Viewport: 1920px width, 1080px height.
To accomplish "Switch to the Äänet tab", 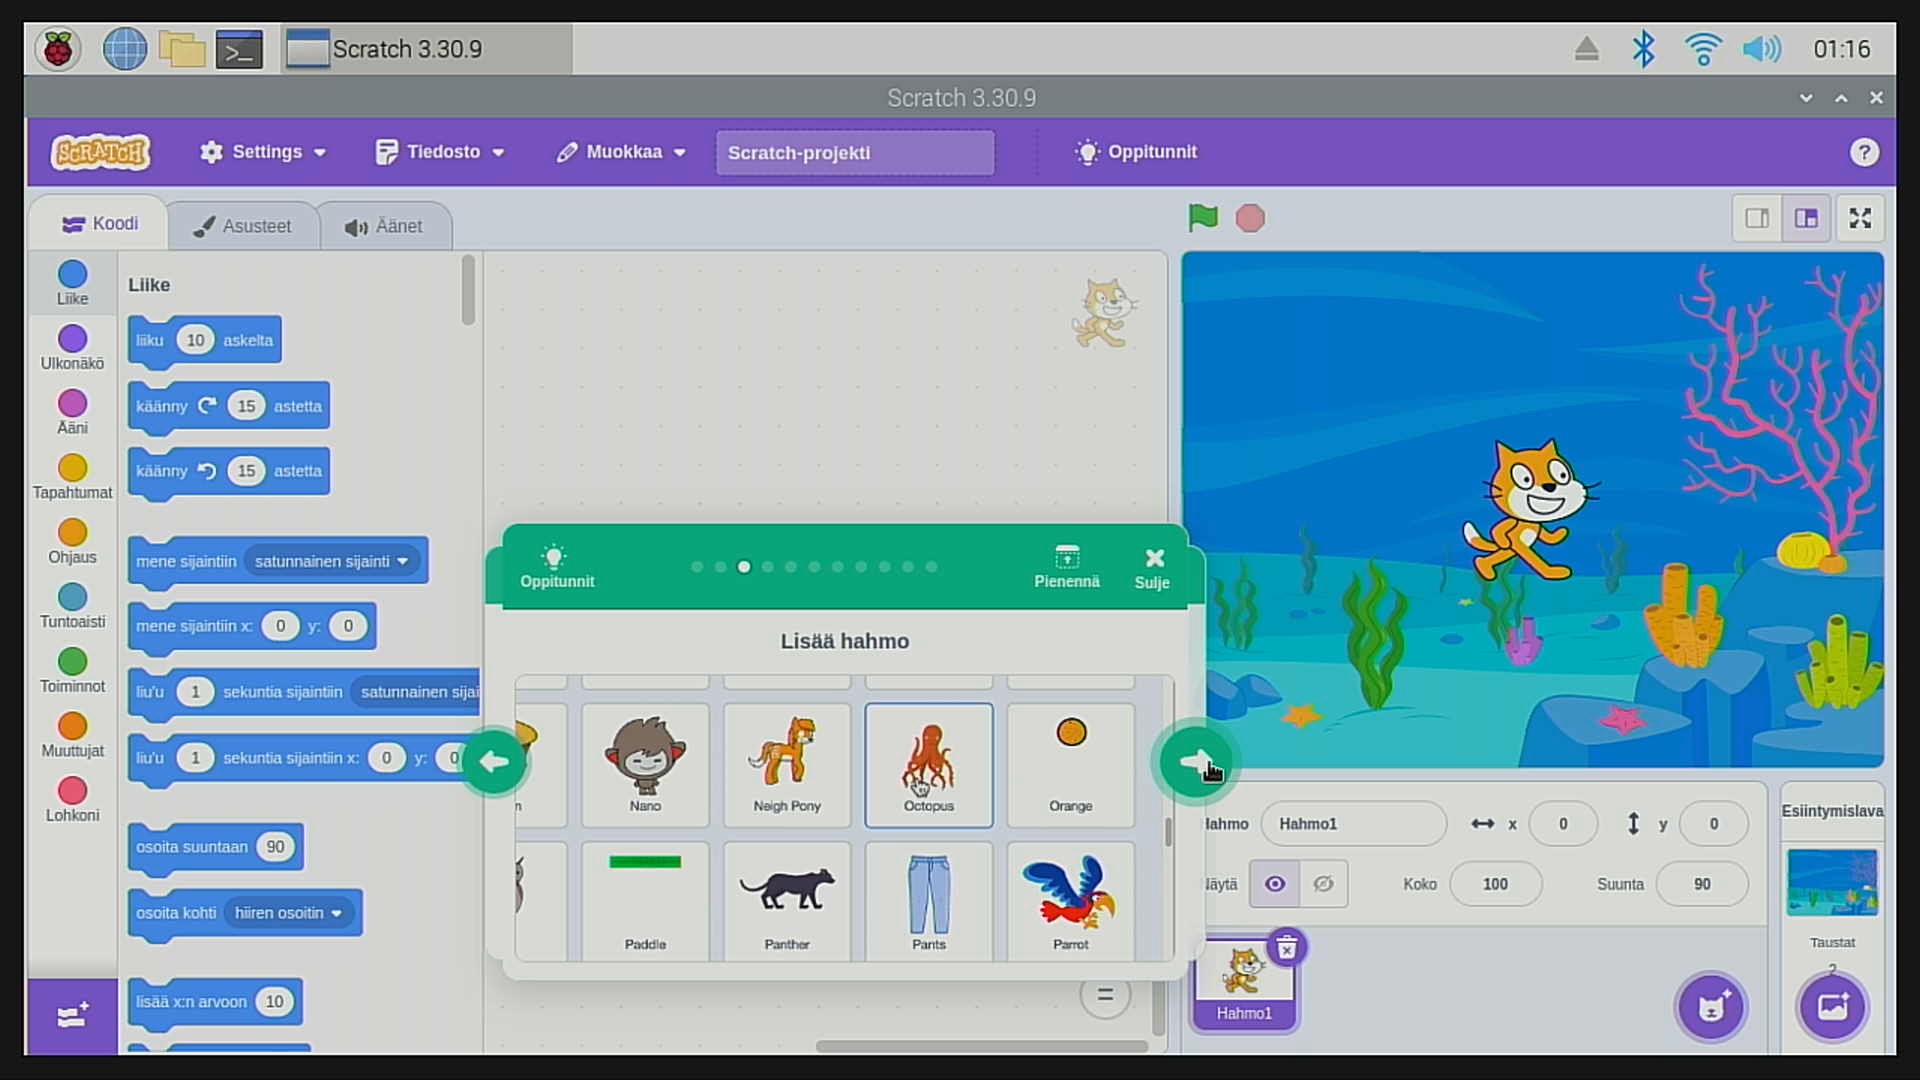I will (x=384, y=226).
